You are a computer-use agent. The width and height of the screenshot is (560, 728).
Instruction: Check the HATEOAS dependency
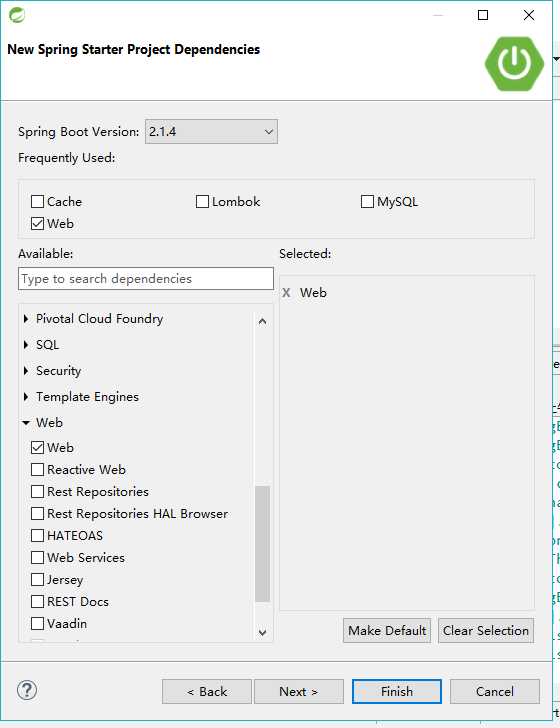37,535
